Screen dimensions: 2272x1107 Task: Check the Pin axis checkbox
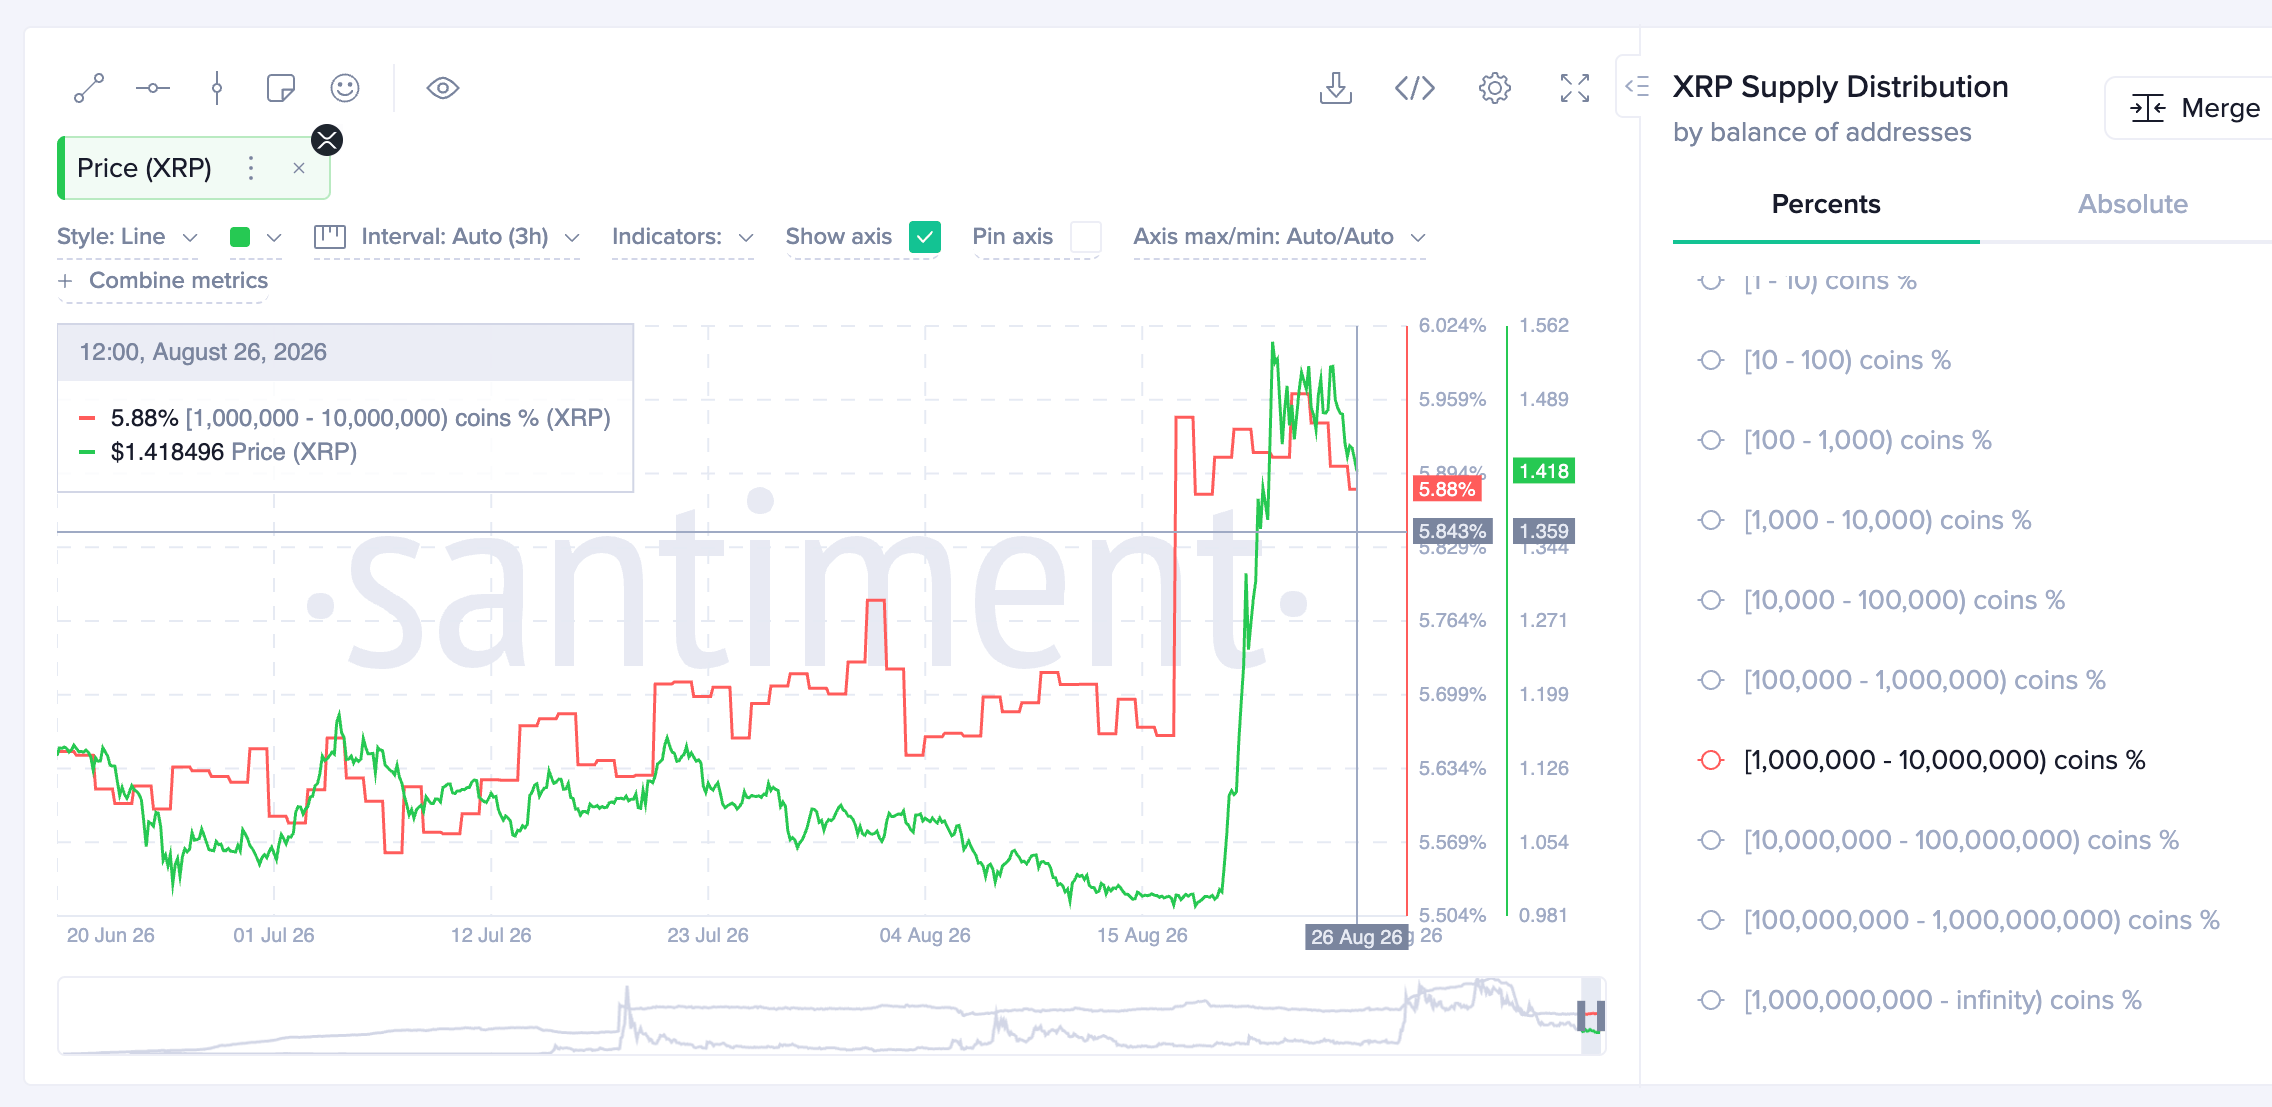[x=1085, y=237]
